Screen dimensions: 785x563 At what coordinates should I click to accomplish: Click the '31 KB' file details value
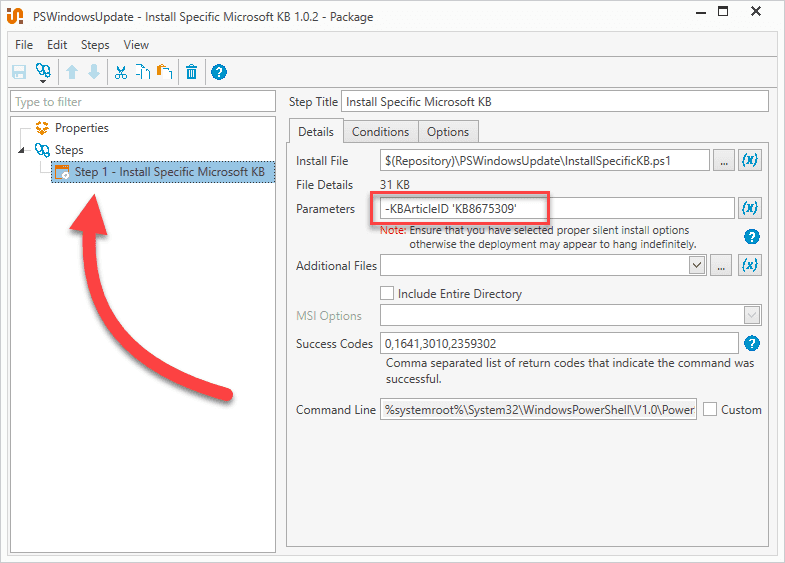(395, 185)
